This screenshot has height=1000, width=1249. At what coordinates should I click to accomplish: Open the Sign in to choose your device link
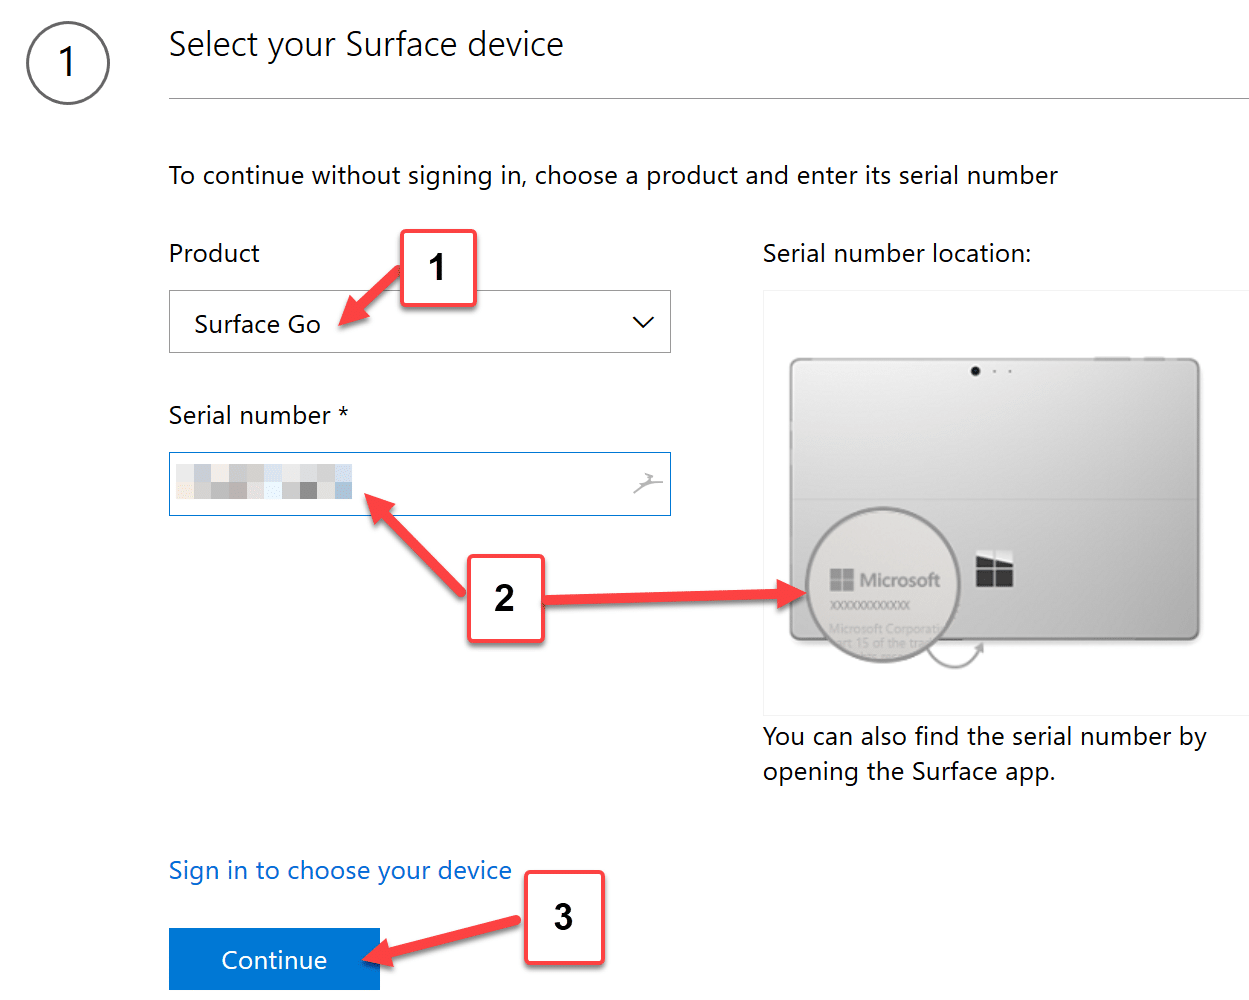(340, 870)
